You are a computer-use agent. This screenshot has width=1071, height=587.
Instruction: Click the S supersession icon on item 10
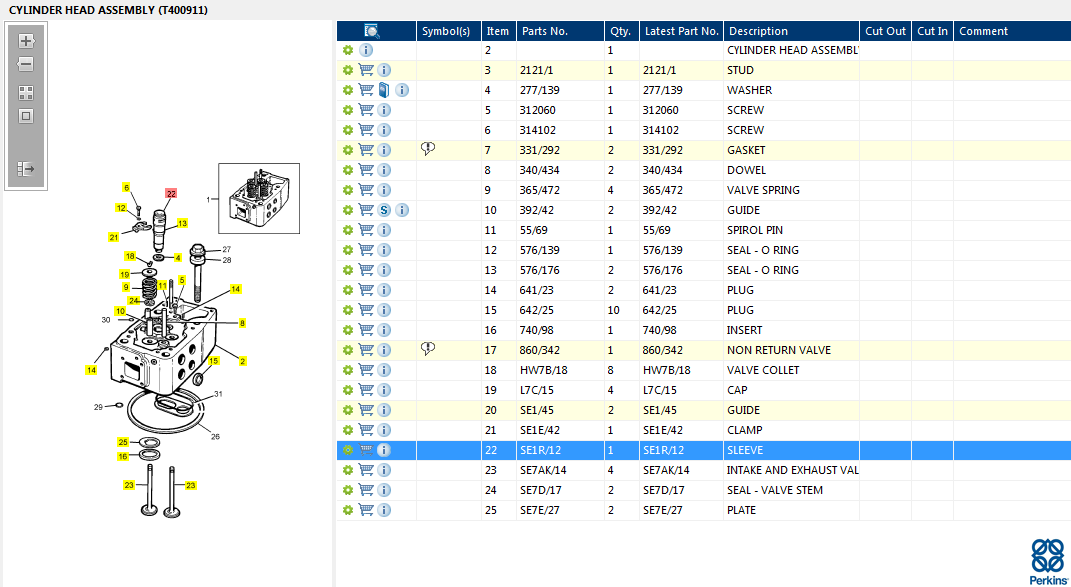(384, 210)
